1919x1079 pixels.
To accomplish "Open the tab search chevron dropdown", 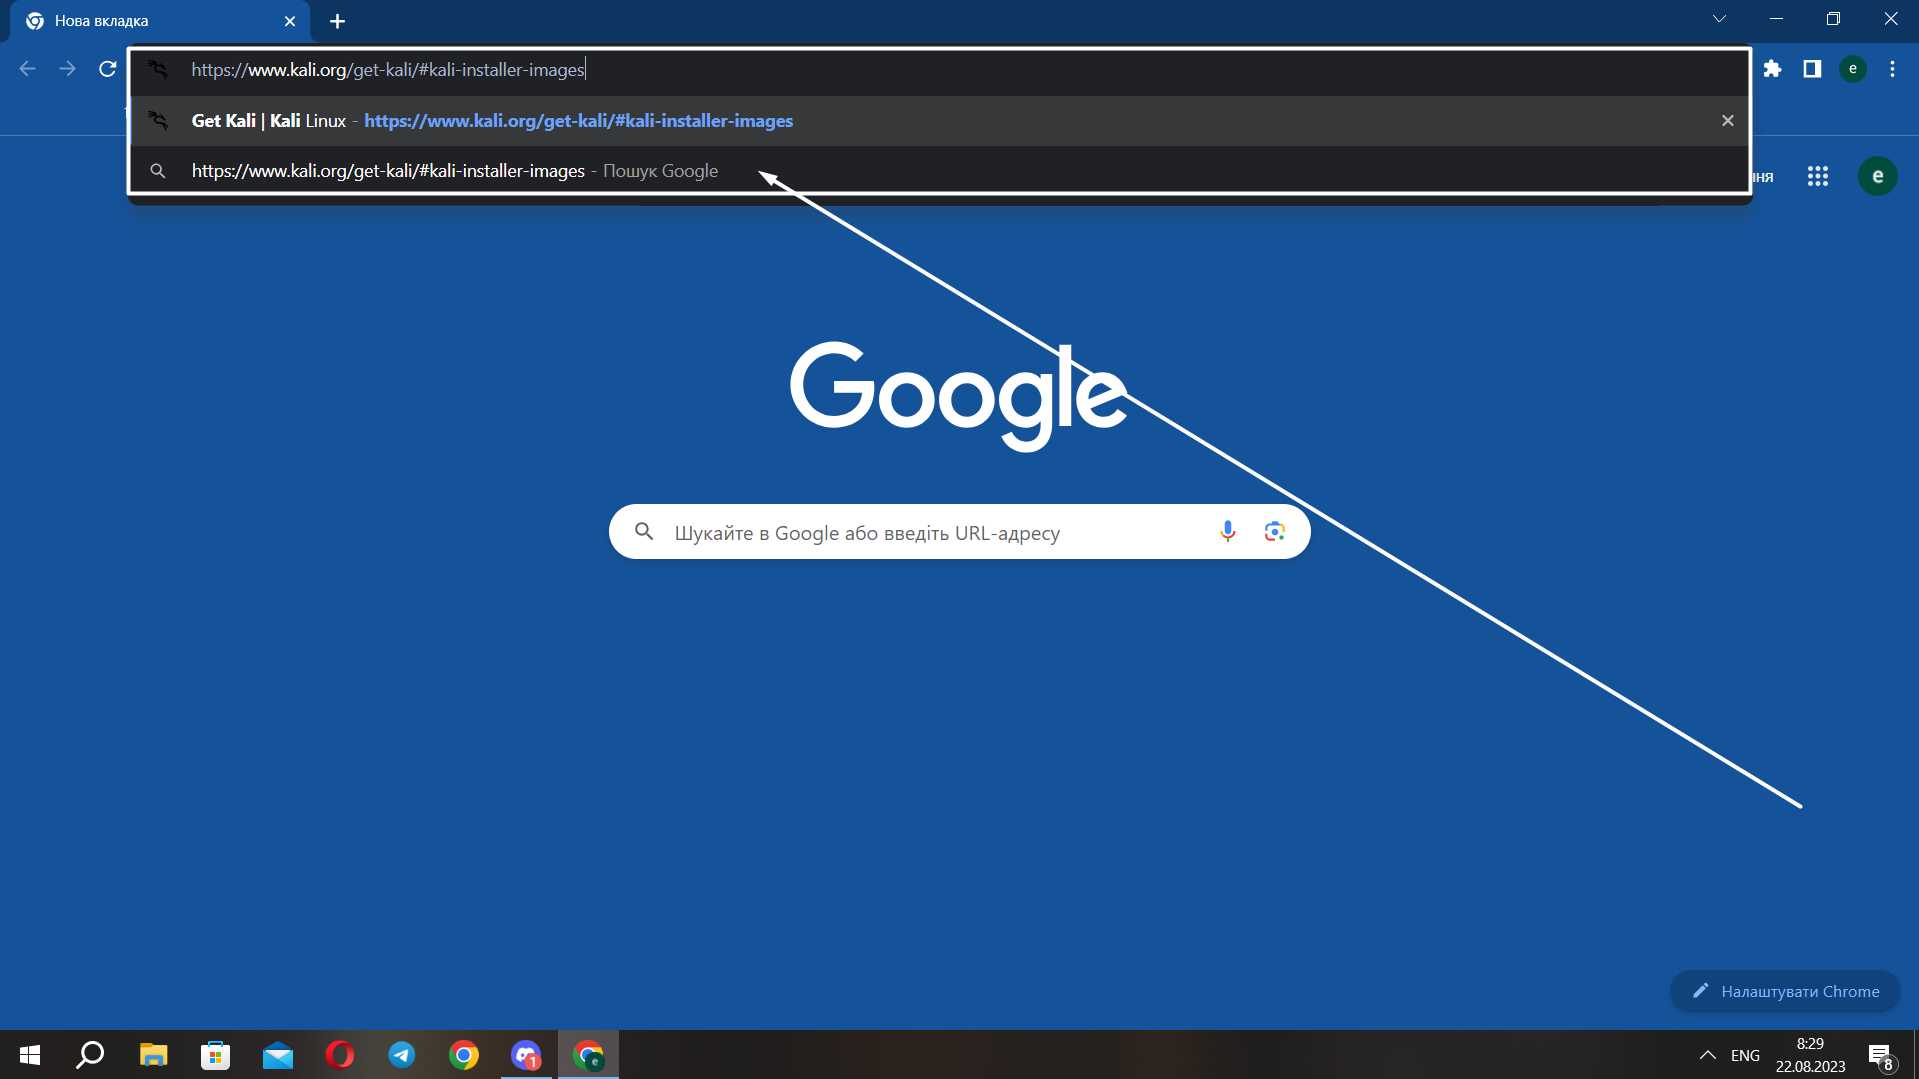I will point(1719,19).
